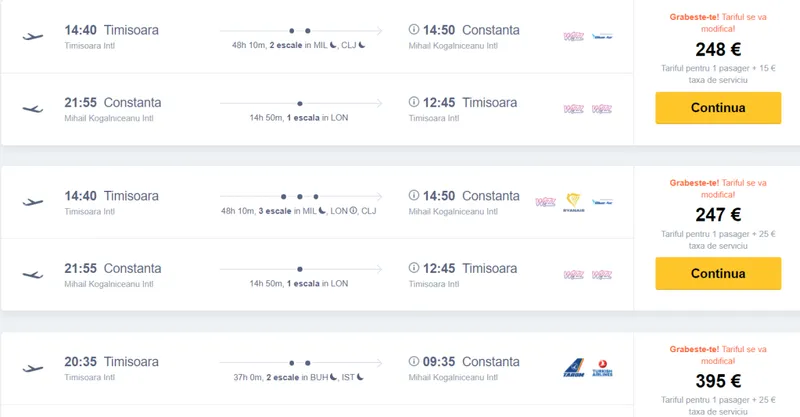Image resolution: width=800 pixels, height=417 pixels.
Task: Click the 14:40 Timisoara departure in 248 € offer
Action: coord(111,30)
